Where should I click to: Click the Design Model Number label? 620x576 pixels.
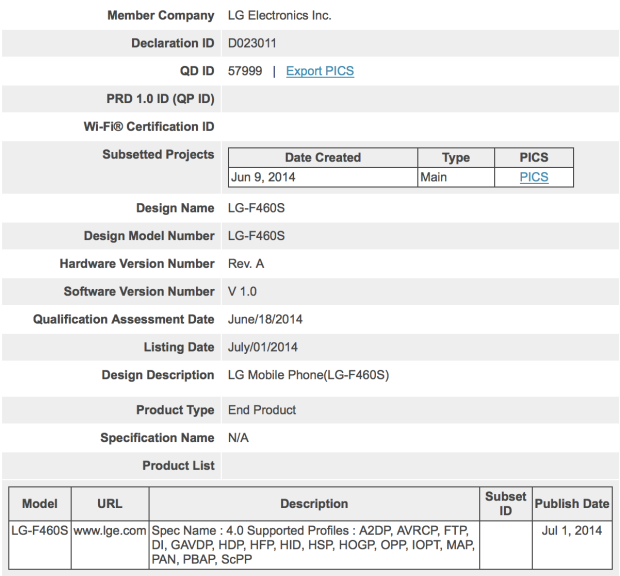[x=149, y=236]
